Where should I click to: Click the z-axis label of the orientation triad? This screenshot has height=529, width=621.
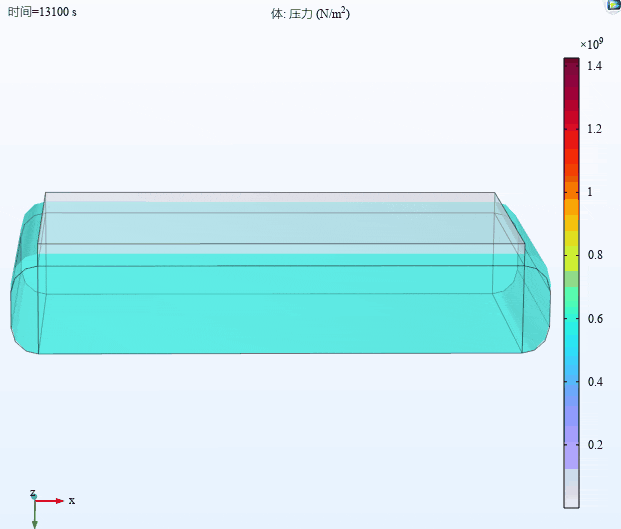pos(32,493)
